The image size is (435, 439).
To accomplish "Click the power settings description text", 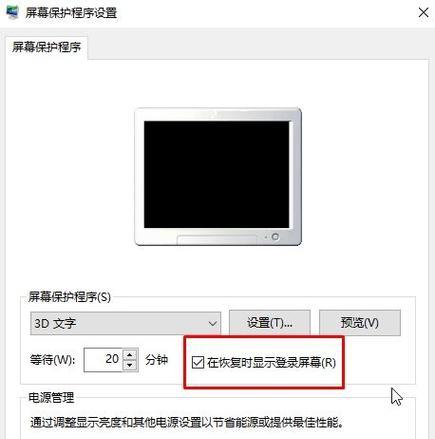I will pos(187,423).
